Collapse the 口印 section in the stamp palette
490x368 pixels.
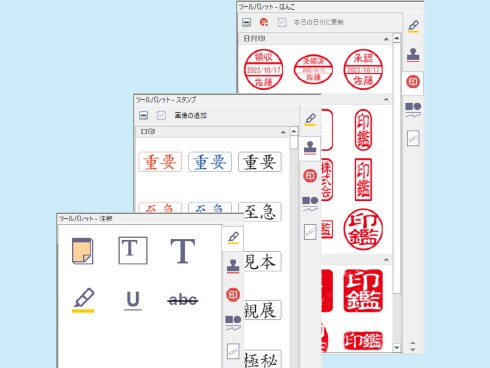point(283,132)
